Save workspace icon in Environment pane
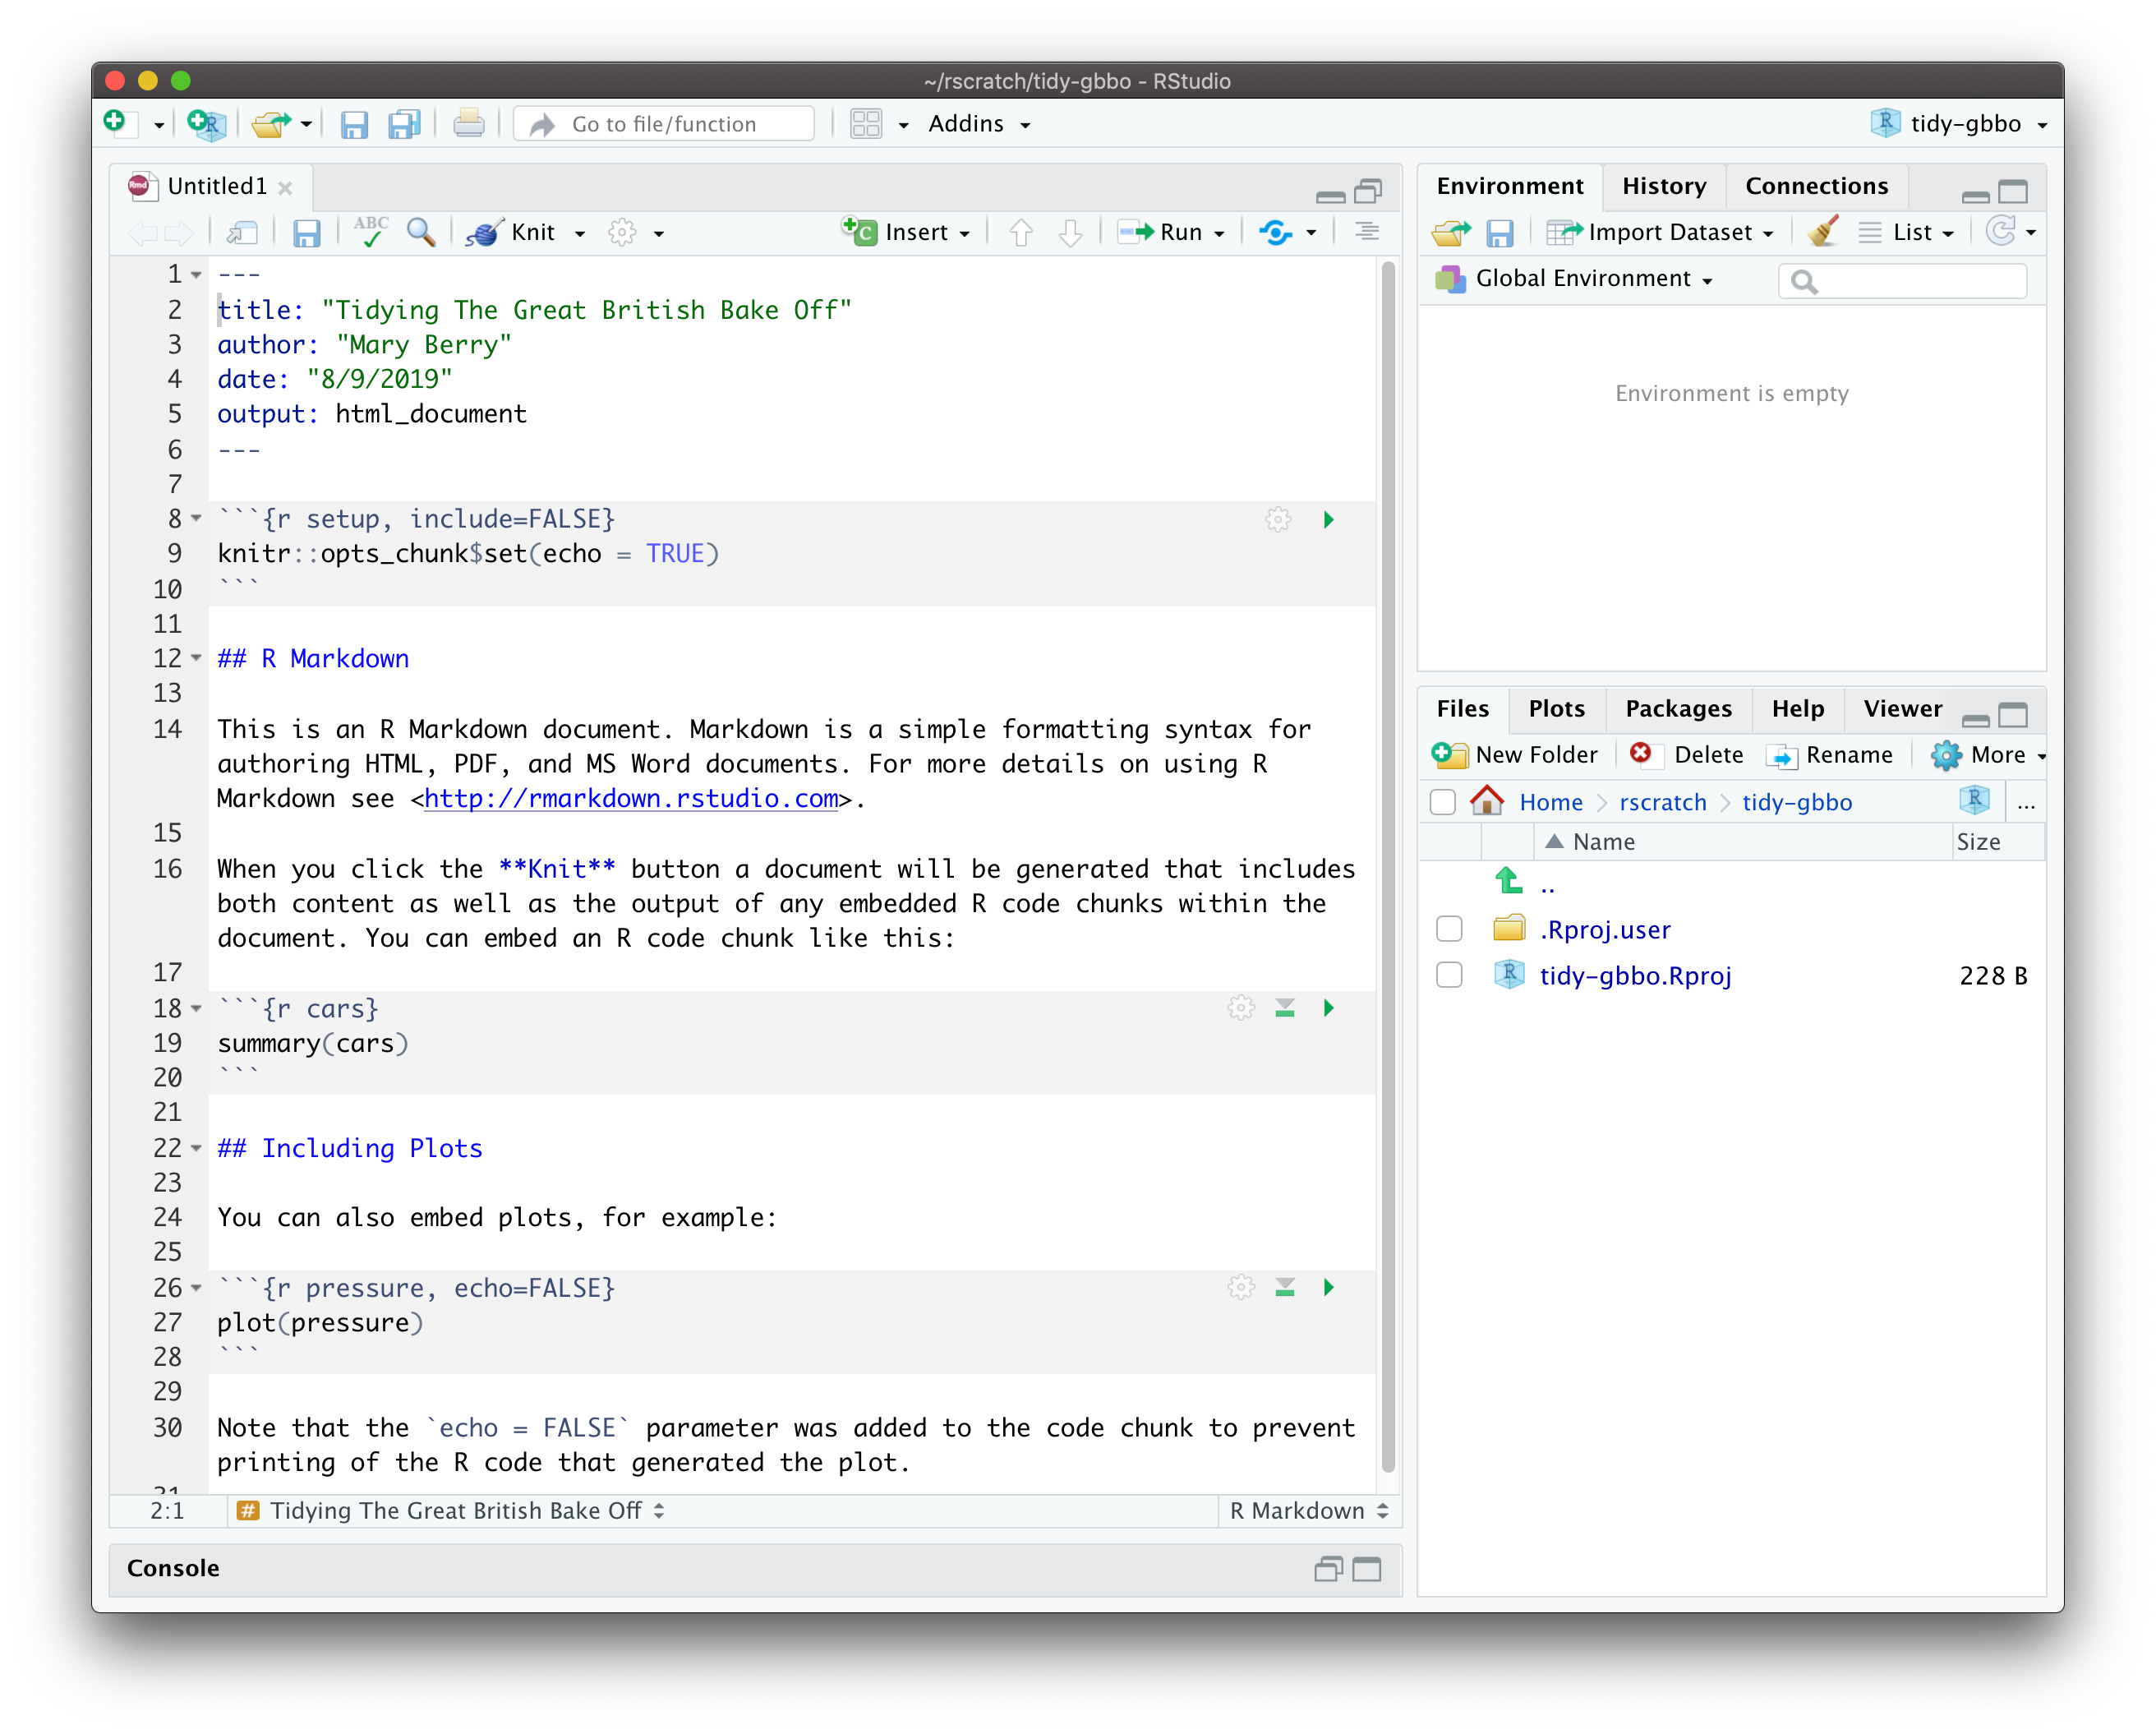 (x=1499, y=233)
